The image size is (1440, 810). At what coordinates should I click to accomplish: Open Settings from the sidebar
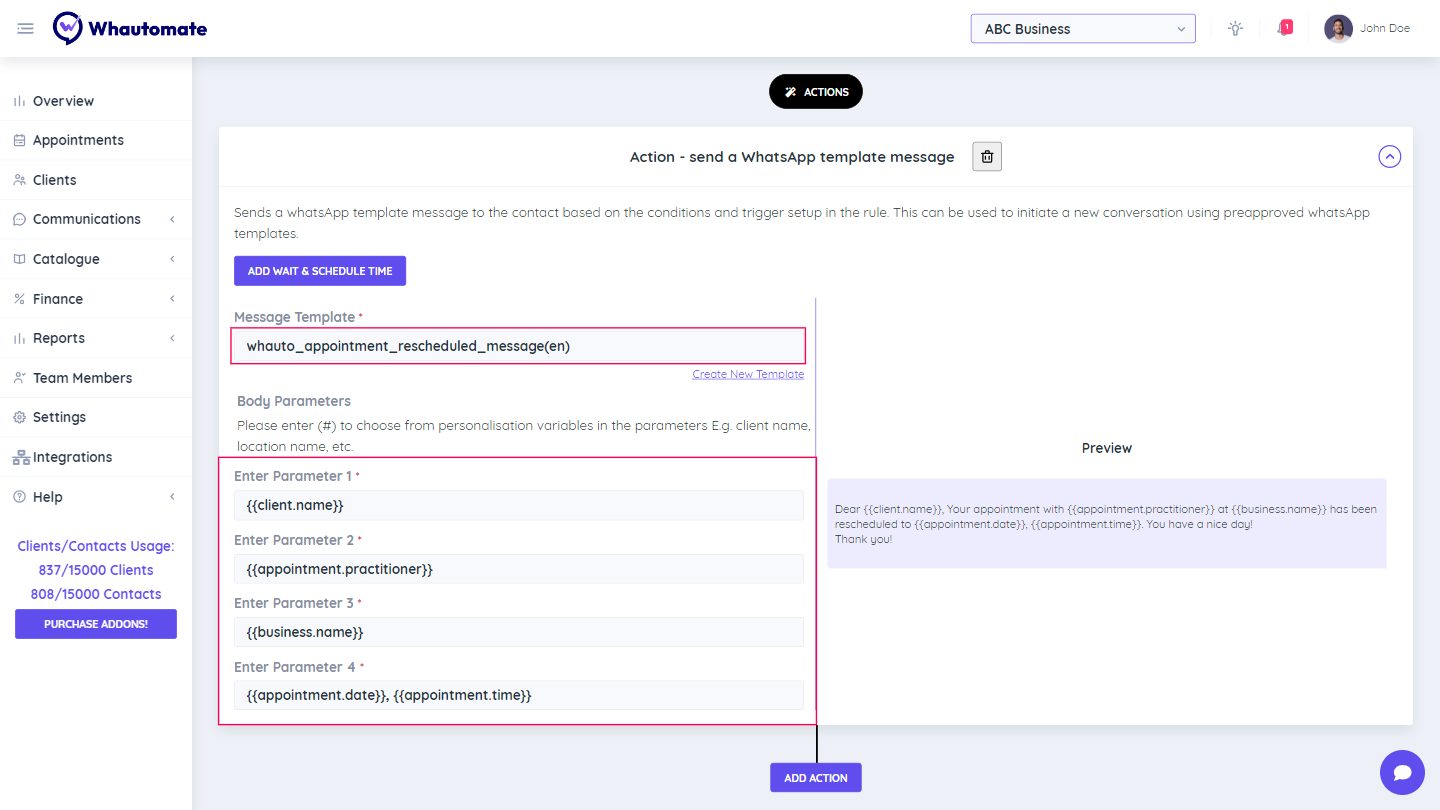(59, 417)
